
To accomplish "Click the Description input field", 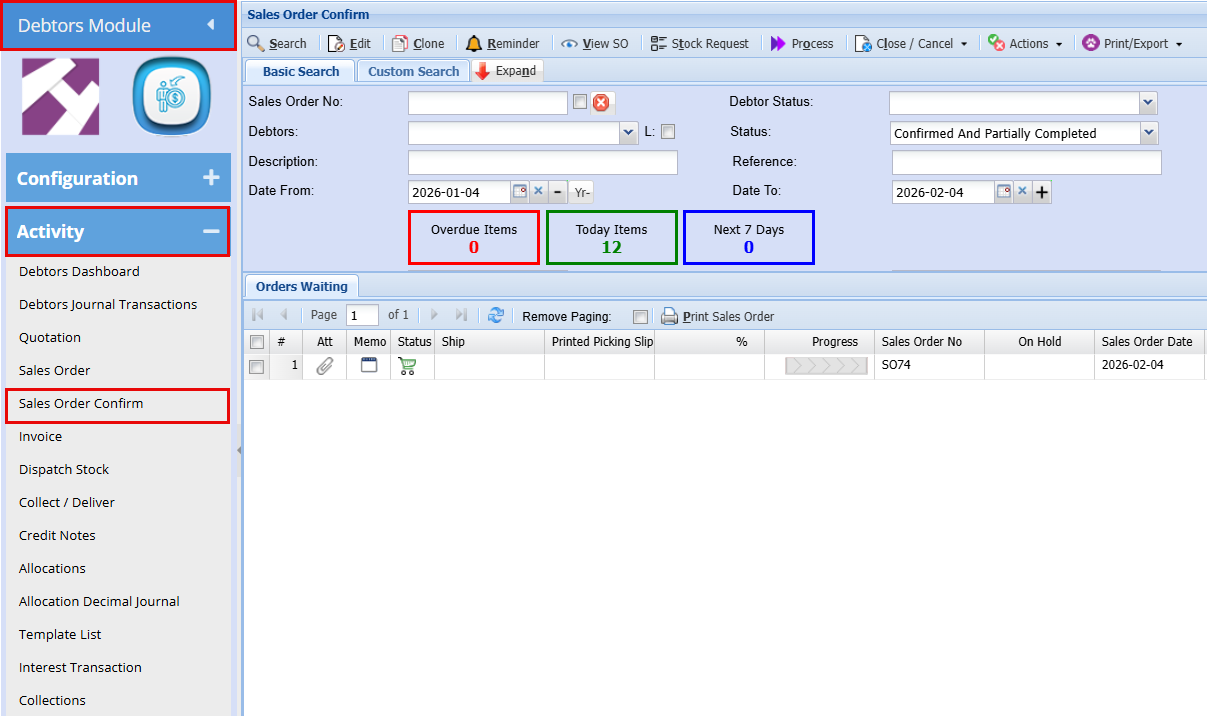I will pyautogui.click(x=542, y=162).
